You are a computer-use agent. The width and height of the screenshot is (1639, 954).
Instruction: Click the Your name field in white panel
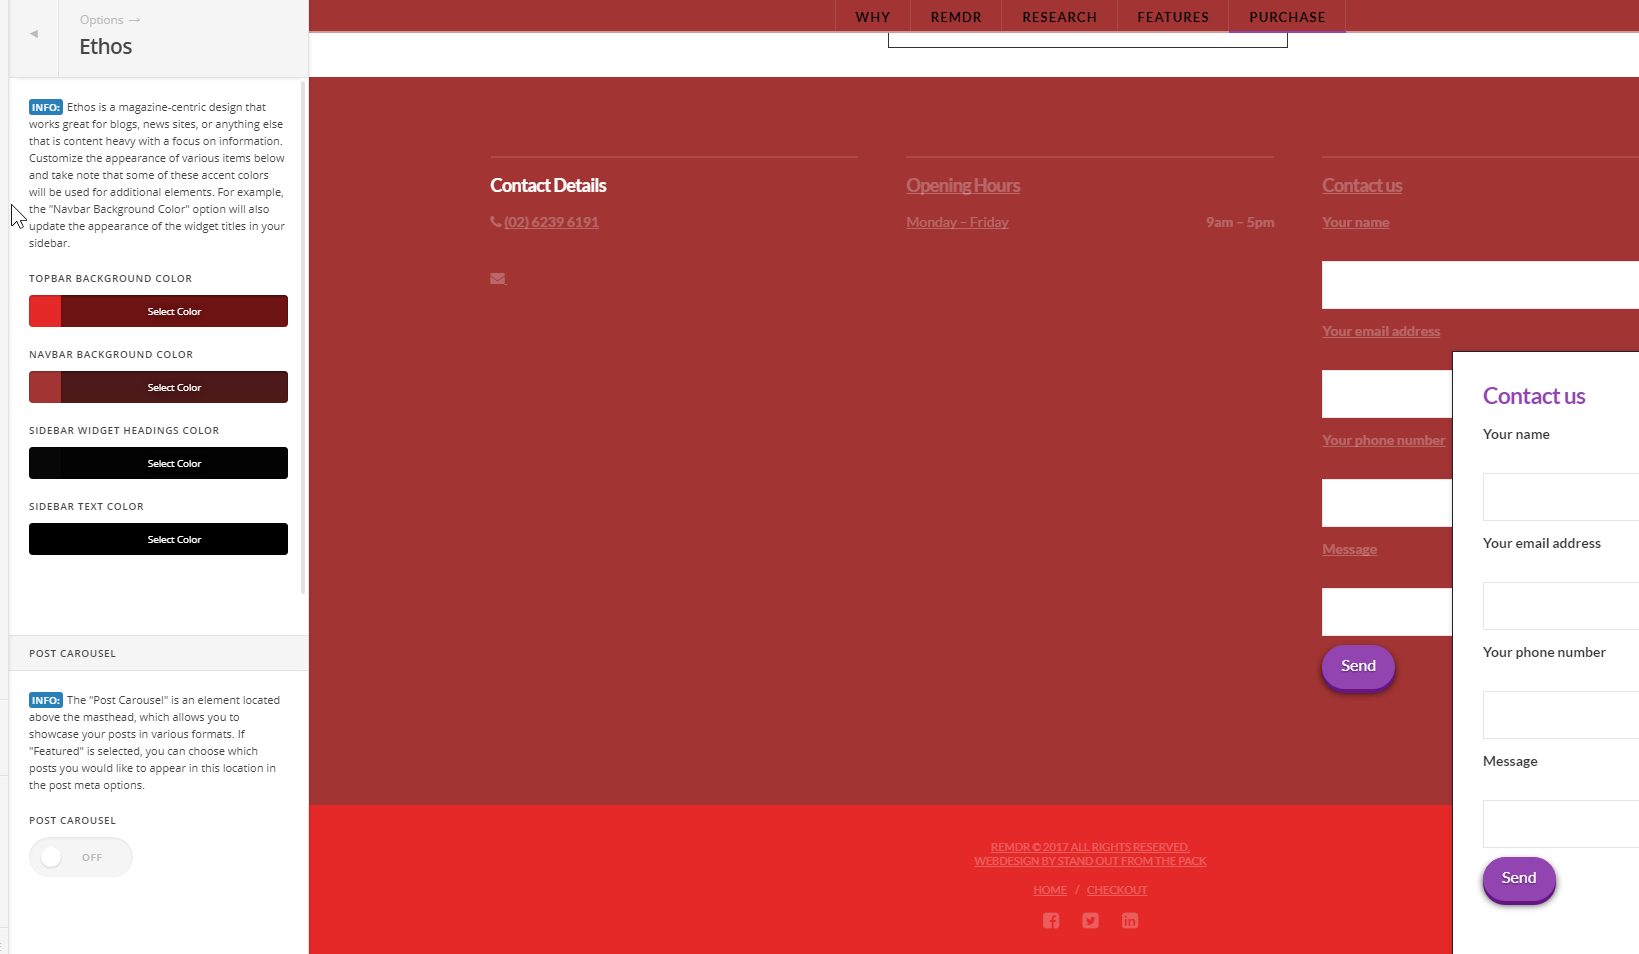1560,497
